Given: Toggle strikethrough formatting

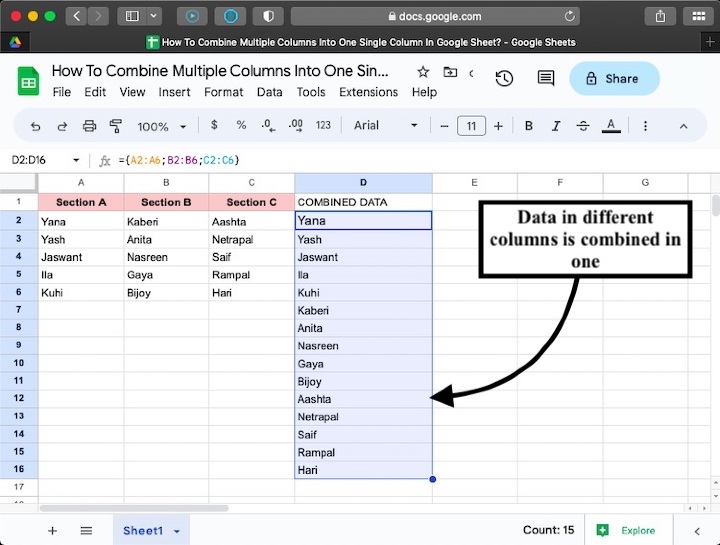Looking at the screenshot, I should (583, 126).
